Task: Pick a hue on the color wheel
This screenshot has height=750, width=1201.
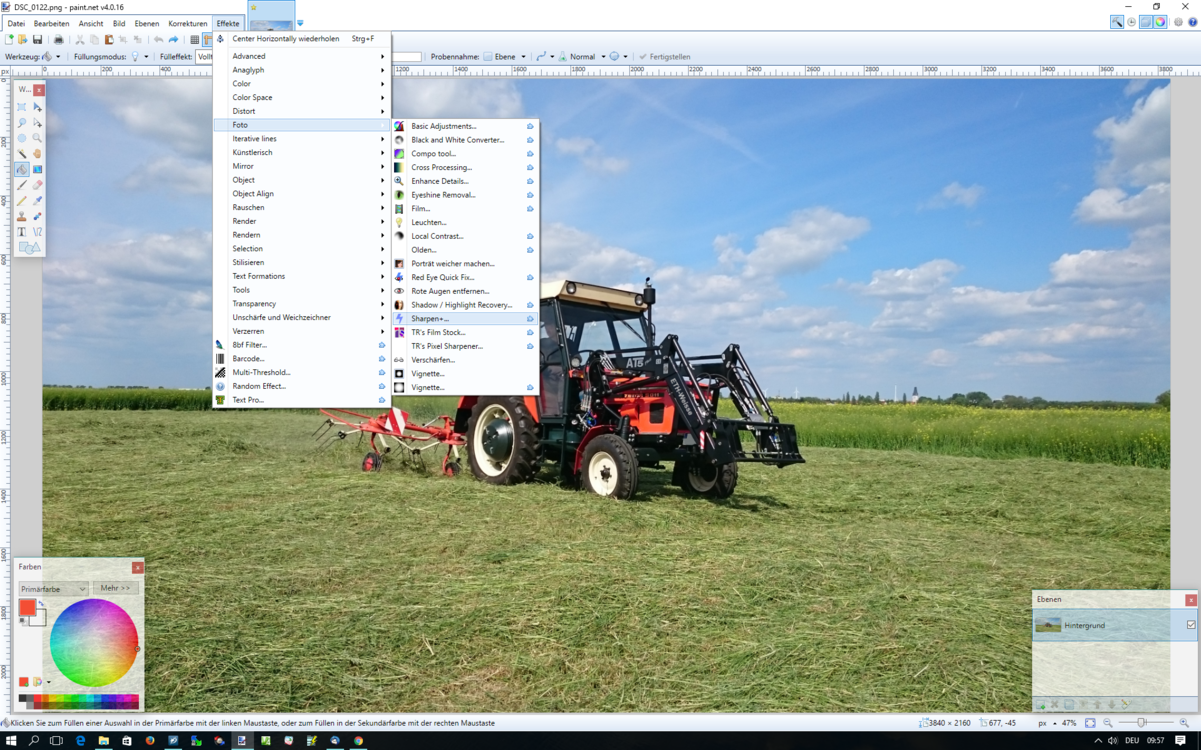Action: [x=94, y=643]
